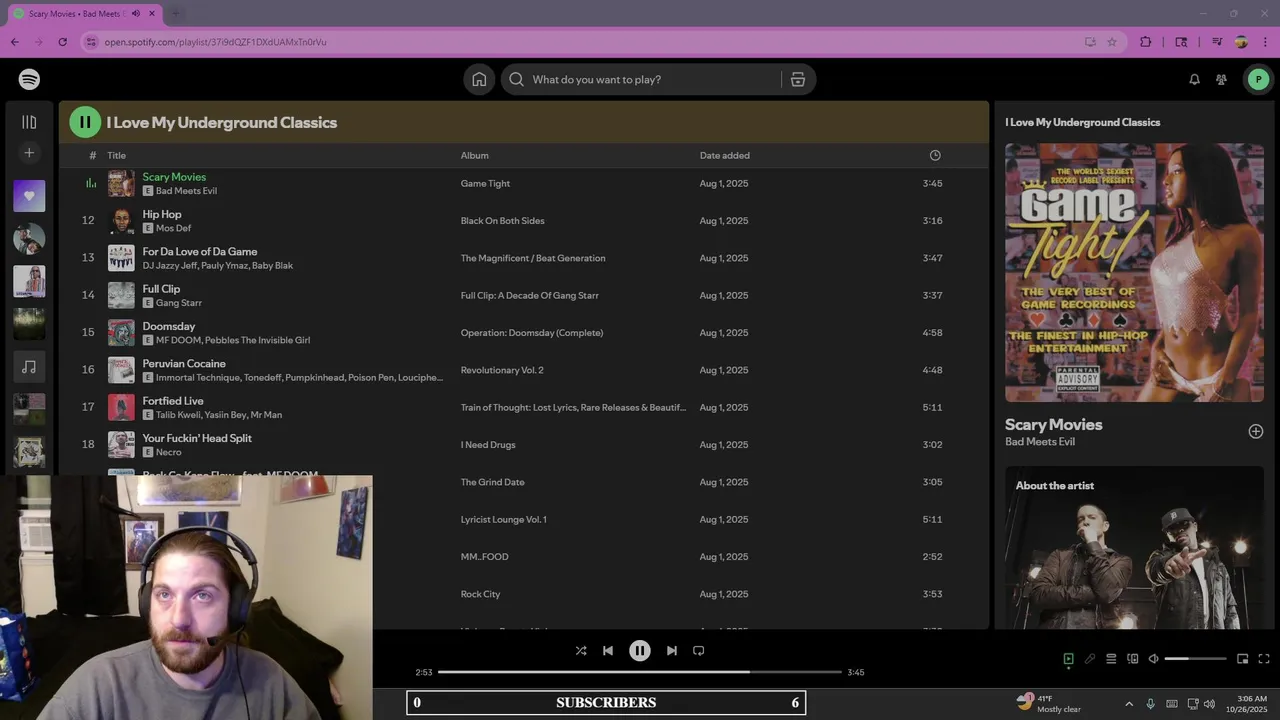The image size is (1280, 720).
Task: Open the Black On Both Sides album link
Action: pyautogui.click(x=503, y=221)
